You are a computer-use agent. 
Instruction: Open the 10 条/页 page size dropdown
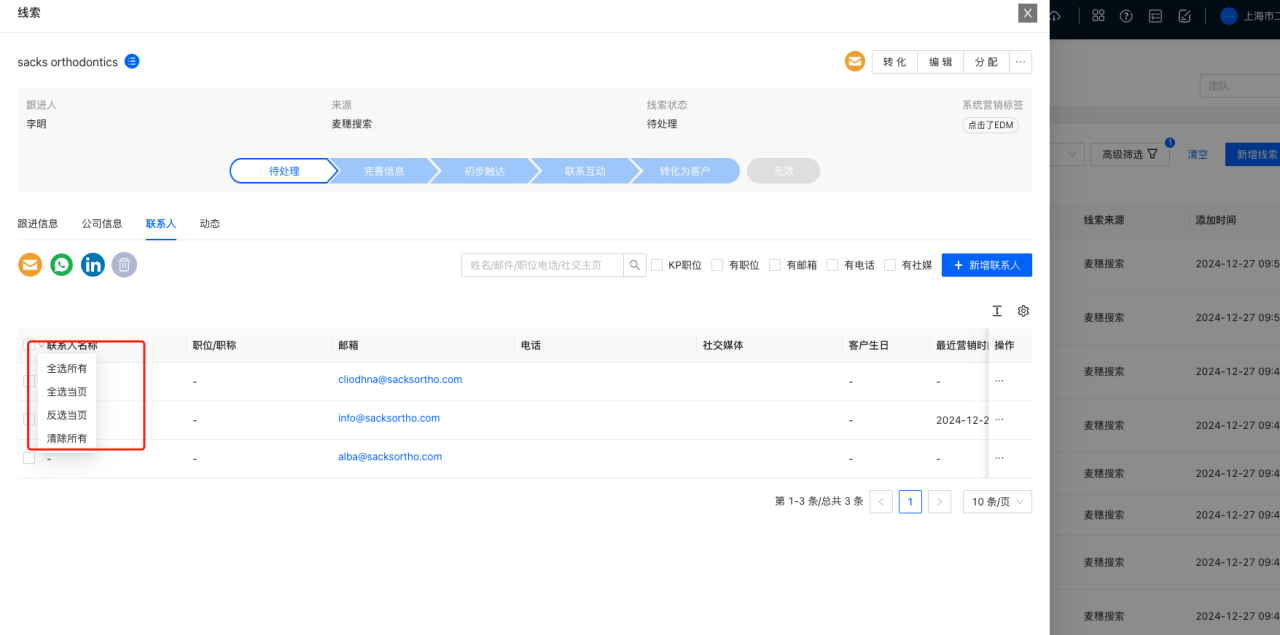click(x=997, y=502)
